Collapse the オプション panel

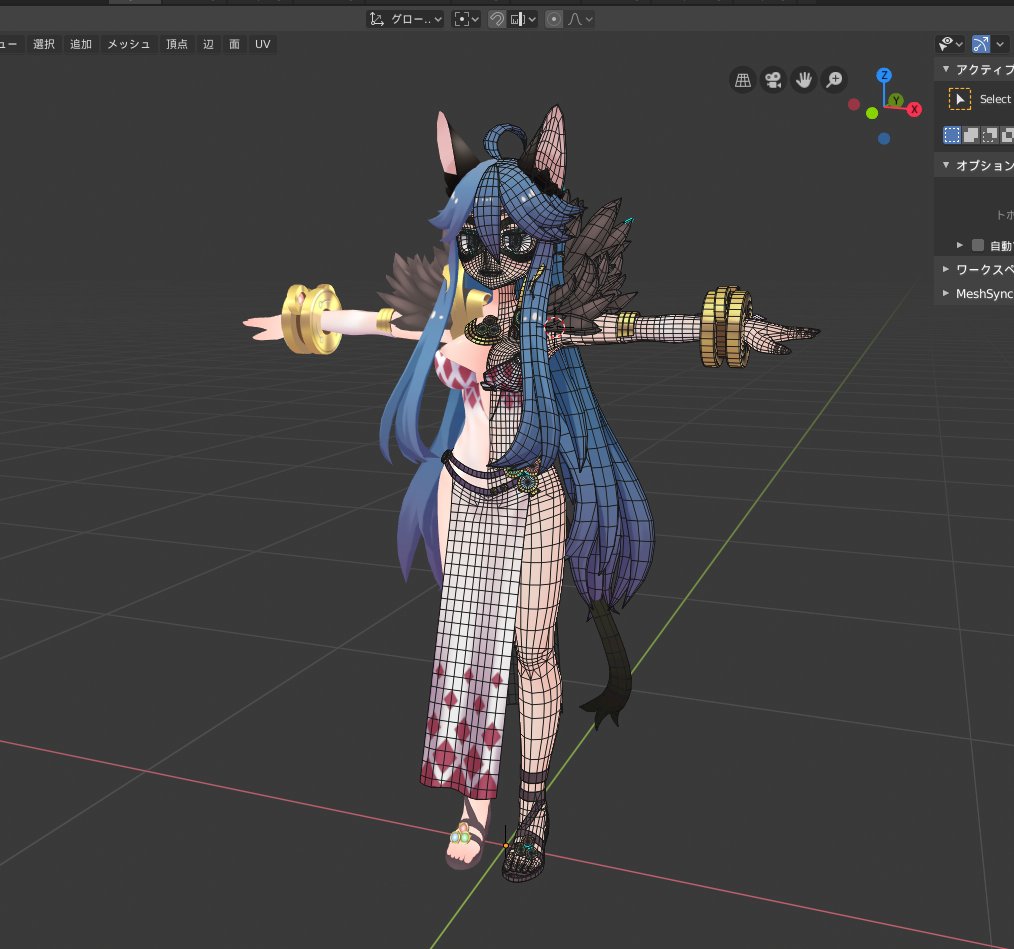click(946, 165)
